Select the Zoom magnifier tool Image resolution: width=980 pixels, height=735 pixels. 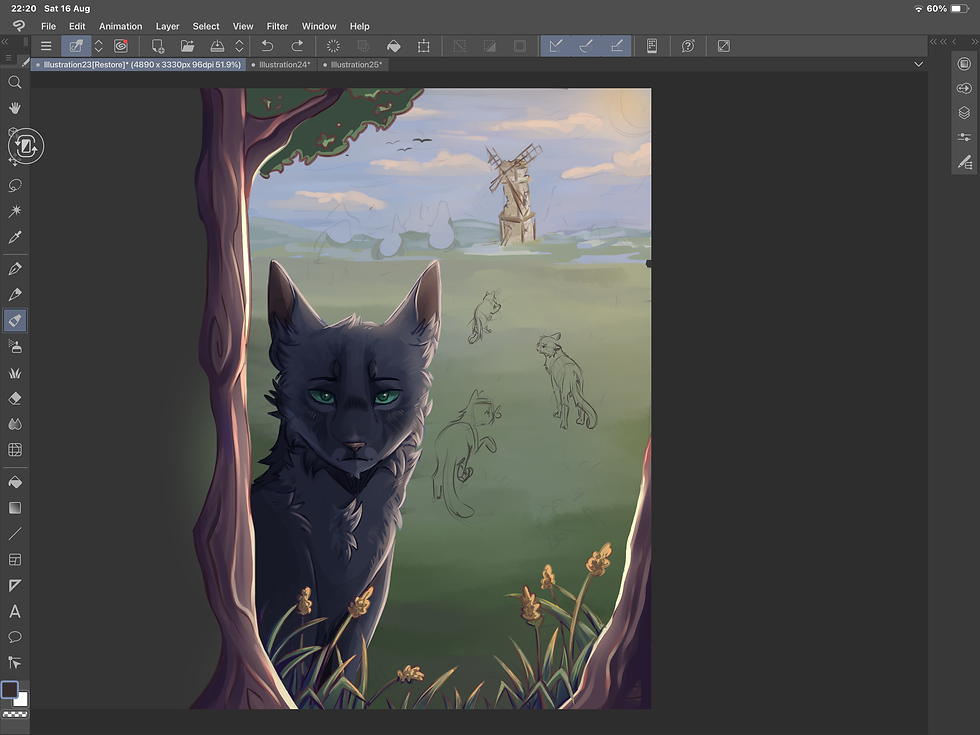coord(15,82)
